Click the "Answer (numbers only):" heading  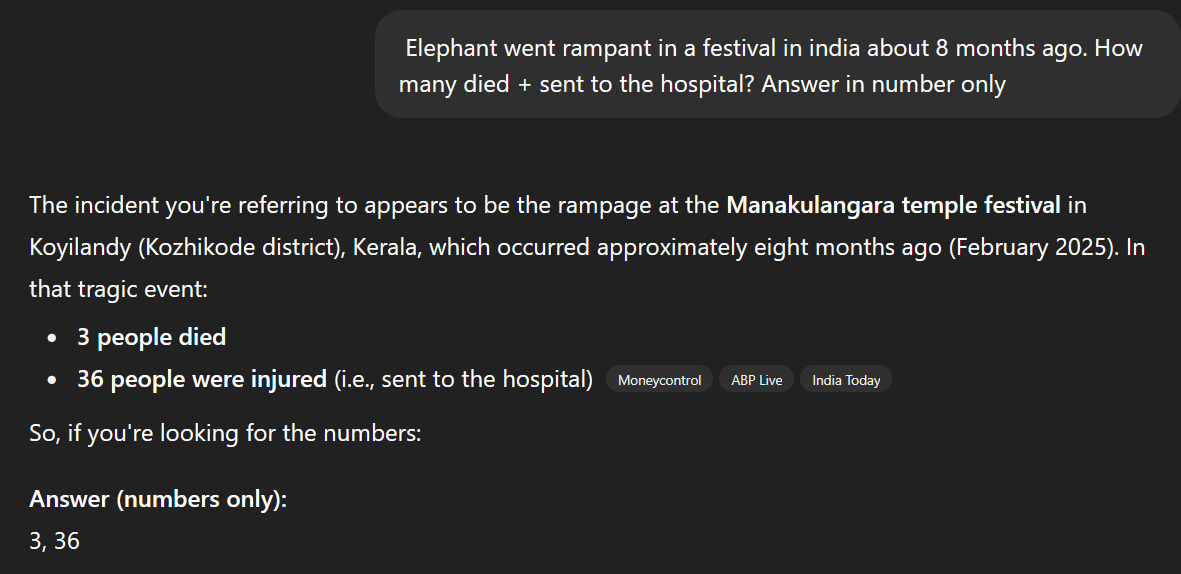coord(158,499)
